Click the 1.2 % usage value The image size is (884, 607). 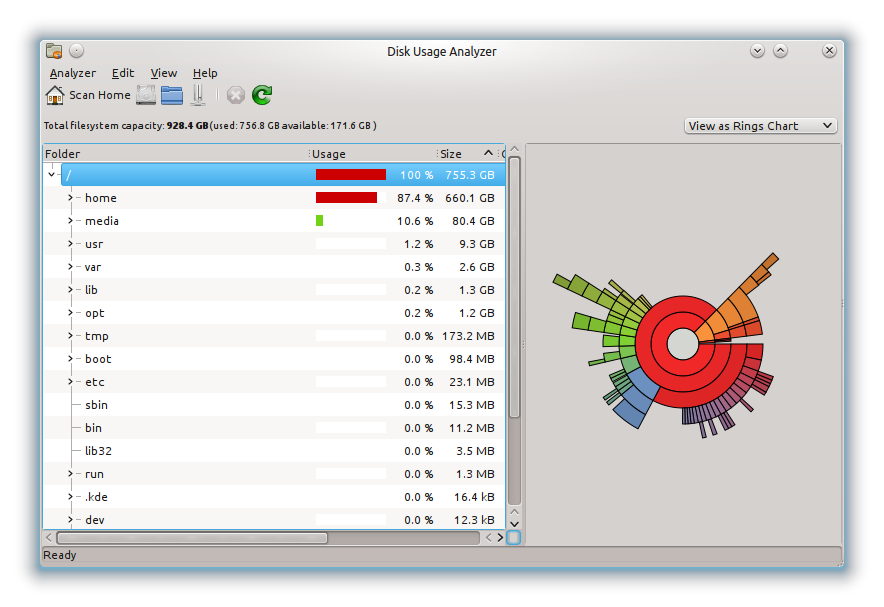click(x=418, y=244)
